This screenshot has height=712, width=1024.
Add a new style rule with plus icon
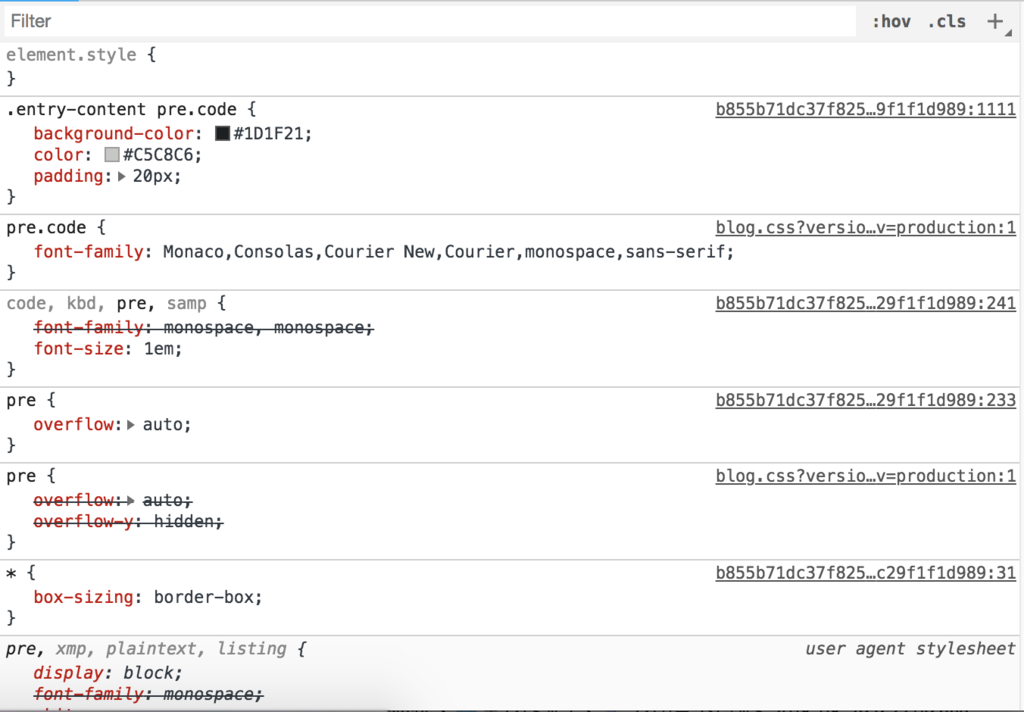995,22
